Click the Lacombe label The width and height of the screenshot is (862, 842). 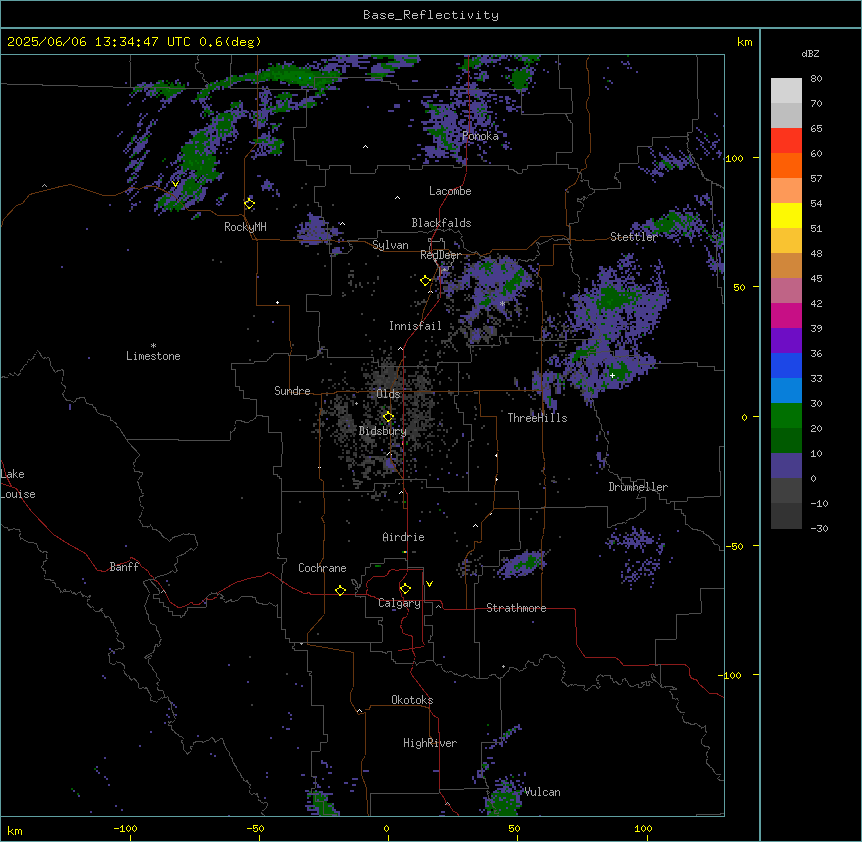tap(450, 191)
